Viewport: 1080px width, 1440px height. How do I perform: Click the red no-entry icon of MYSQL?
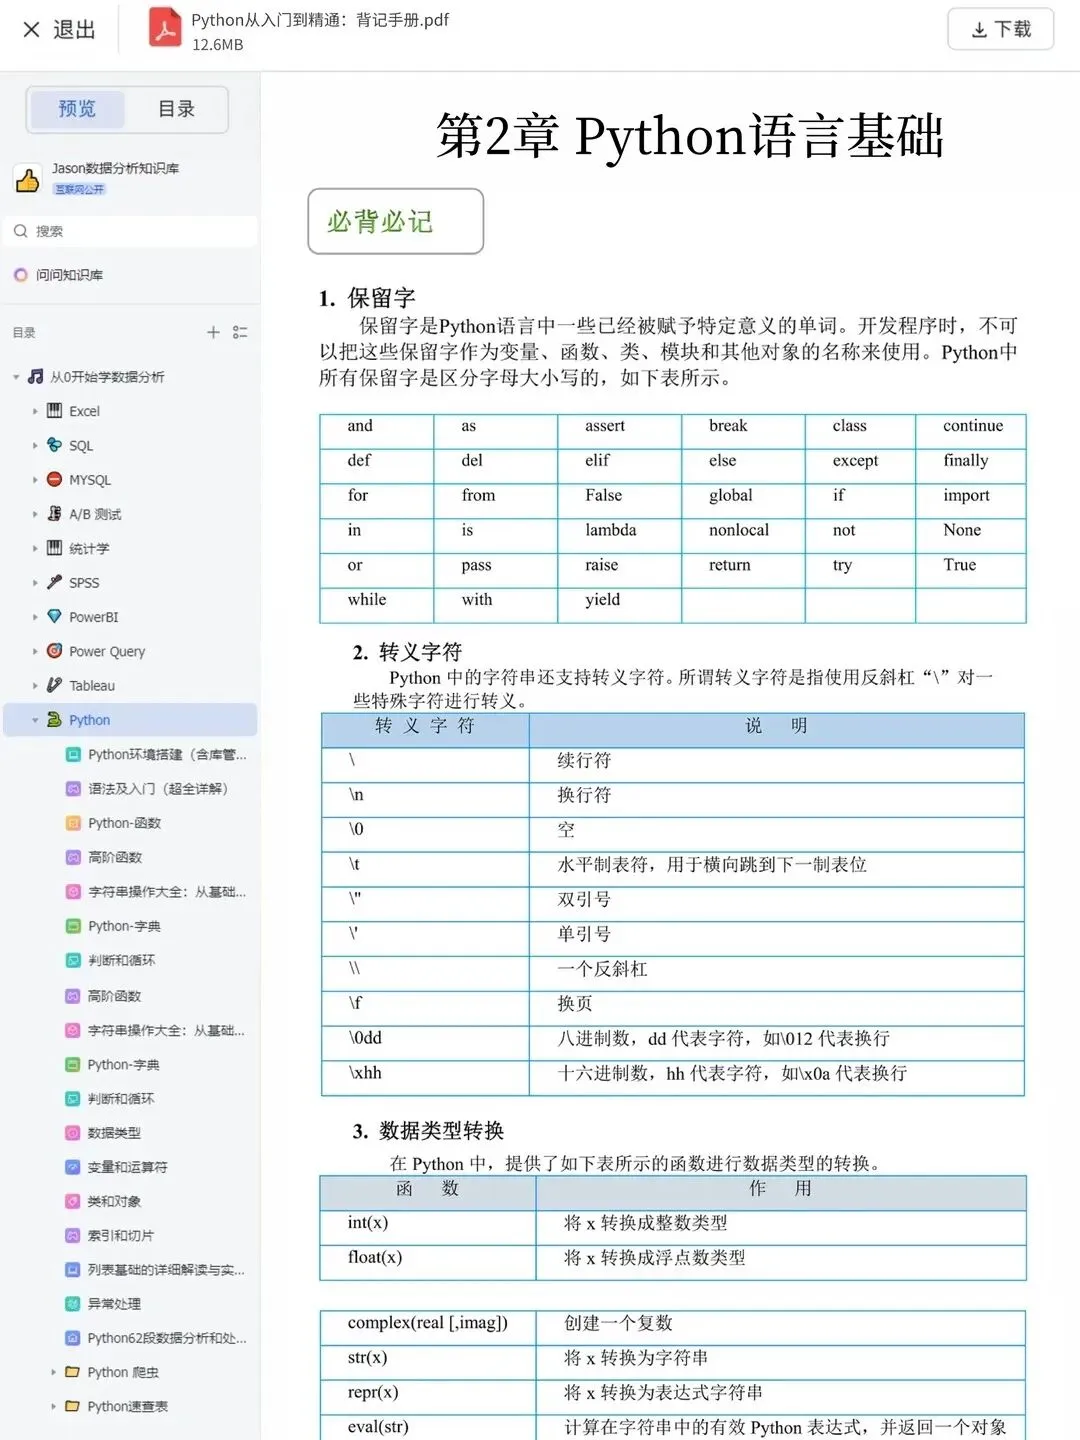55,479
